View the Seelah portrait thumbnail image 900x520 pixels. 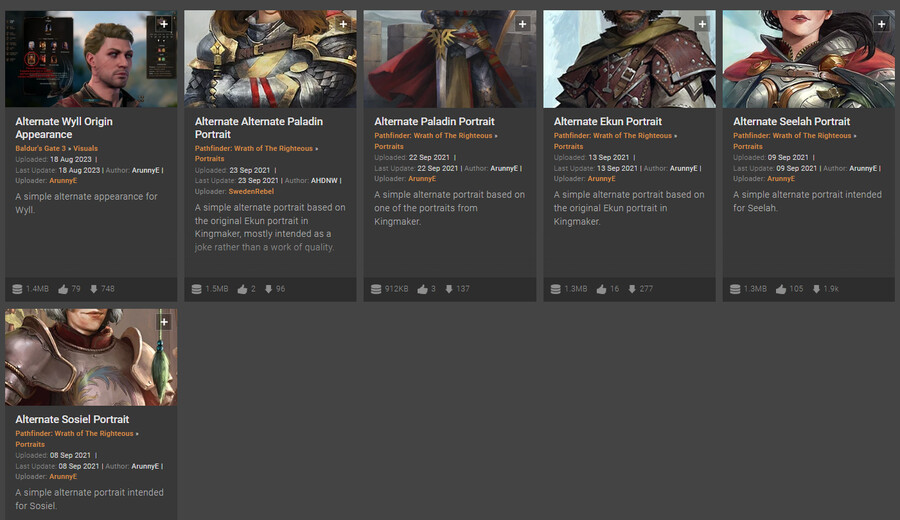[808, 59]
